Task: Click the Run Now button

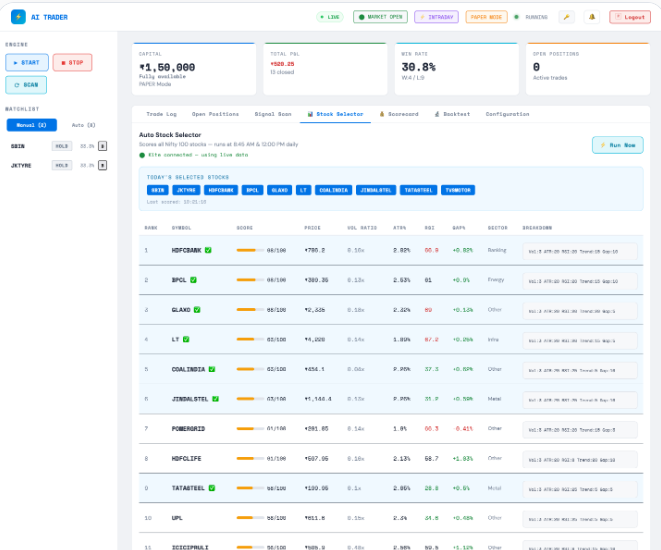Action: (618, 145)
